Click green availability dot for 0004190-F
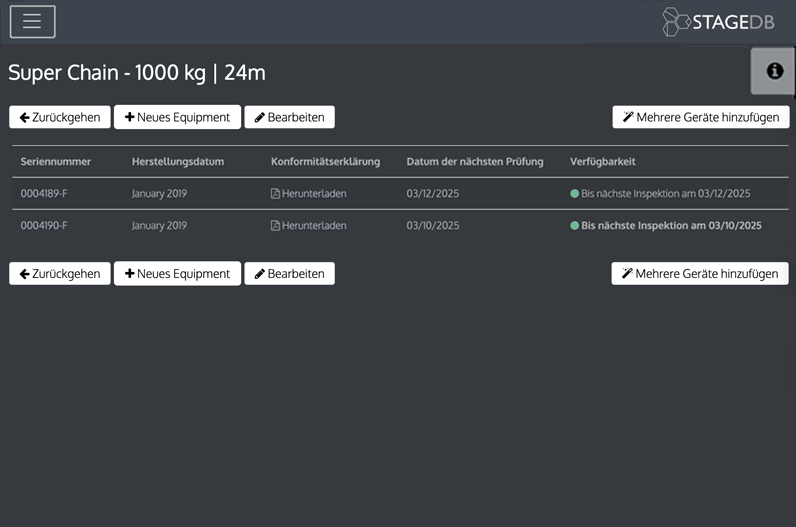Viewport: 796px width, 527px height. point(575,226)
